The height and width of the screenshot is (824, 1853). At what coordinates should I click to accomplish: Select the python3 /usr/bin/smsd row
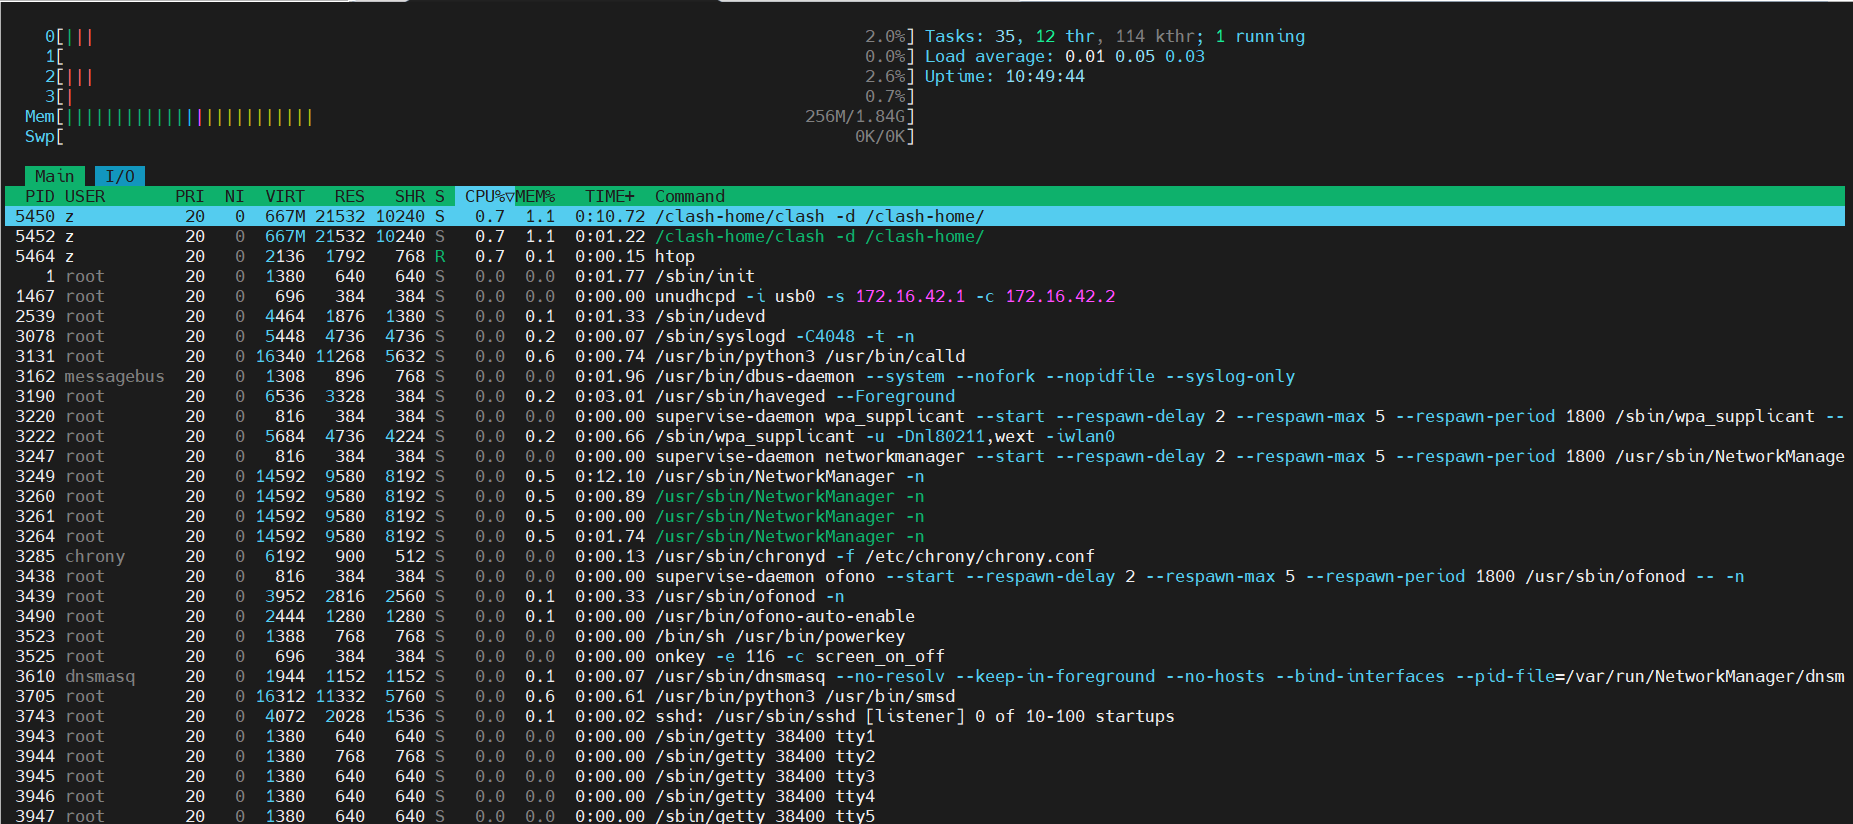tap(925, 696)
